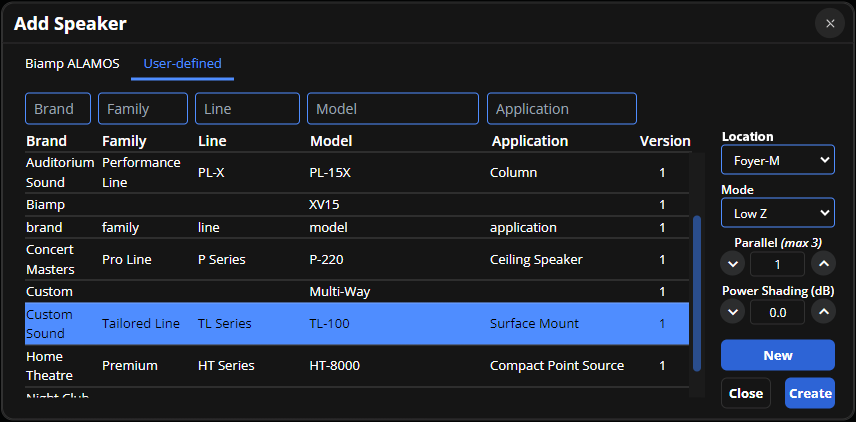Close the Add Speaker dialog with X icon
The width and height of the screenshot is (856, 422).
point(829,23)
